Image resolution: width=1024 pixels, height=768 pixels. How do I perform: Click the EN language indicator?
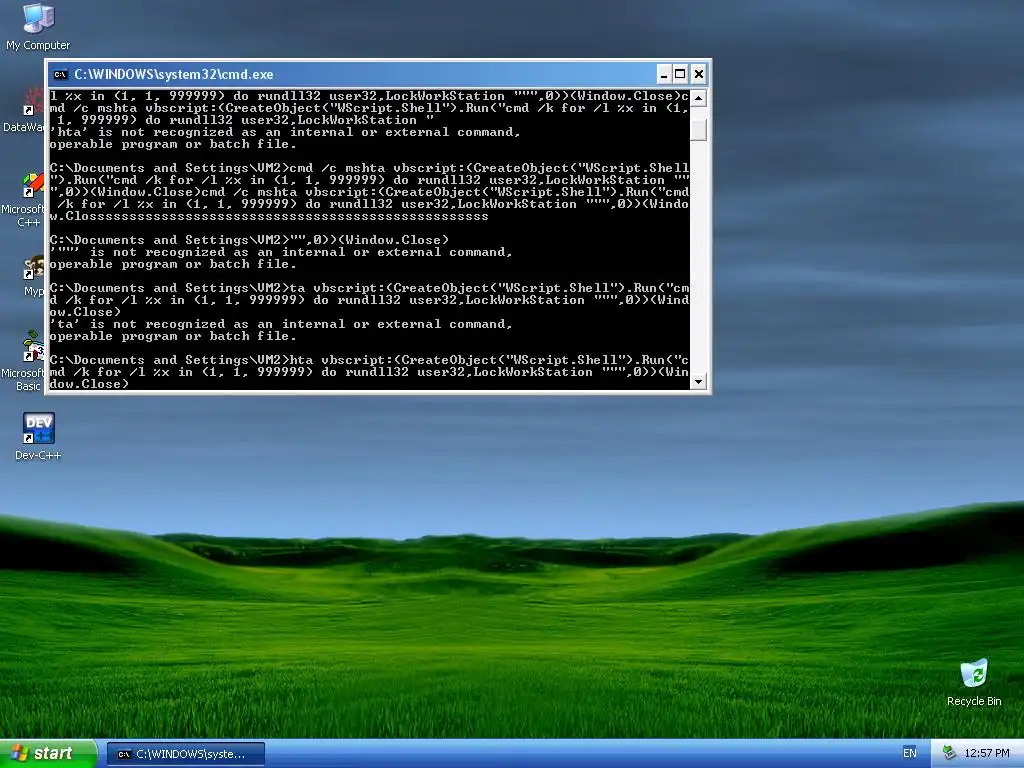[909, 753]
